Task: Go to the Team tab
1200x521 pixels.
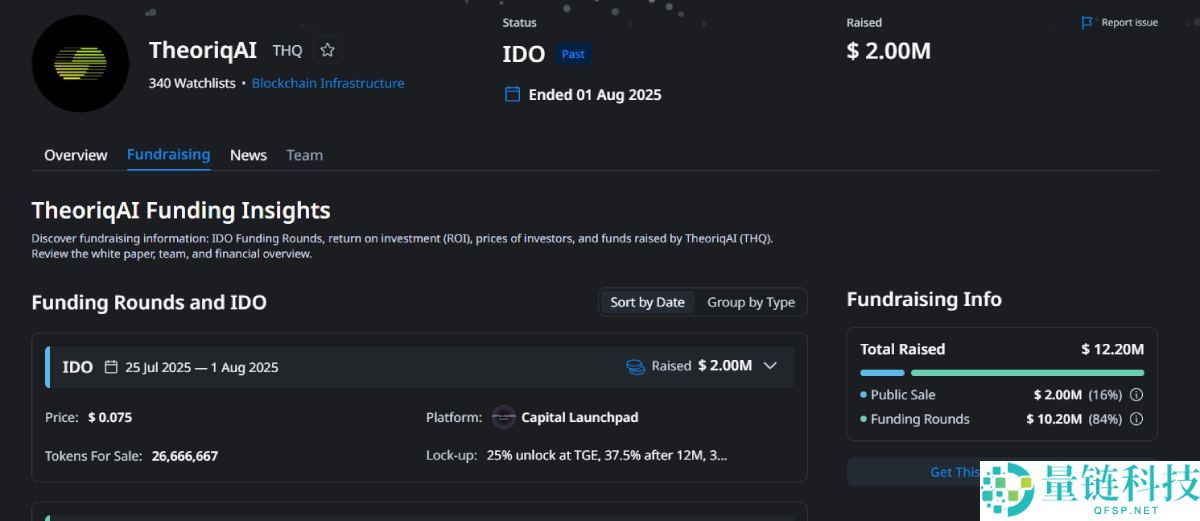Action: (304, 155)
